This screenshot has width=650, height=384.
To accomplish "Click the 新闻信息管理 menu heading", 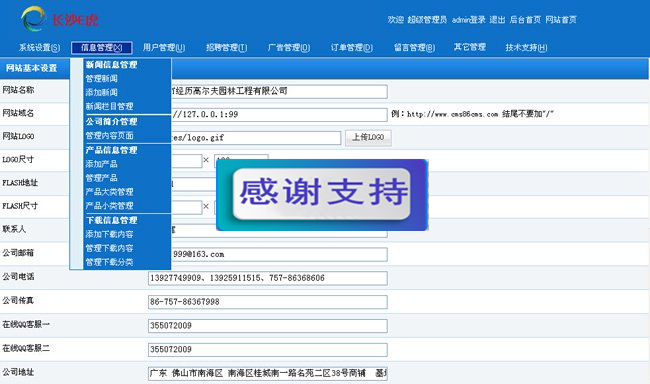I will 111,65.
